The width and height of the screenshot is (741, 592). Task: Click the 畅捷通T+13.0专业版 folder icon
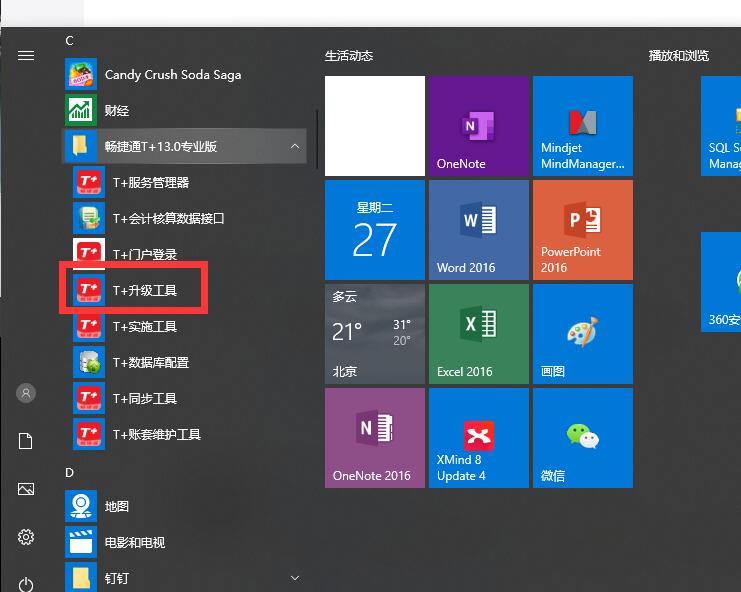tap(81, 146)
